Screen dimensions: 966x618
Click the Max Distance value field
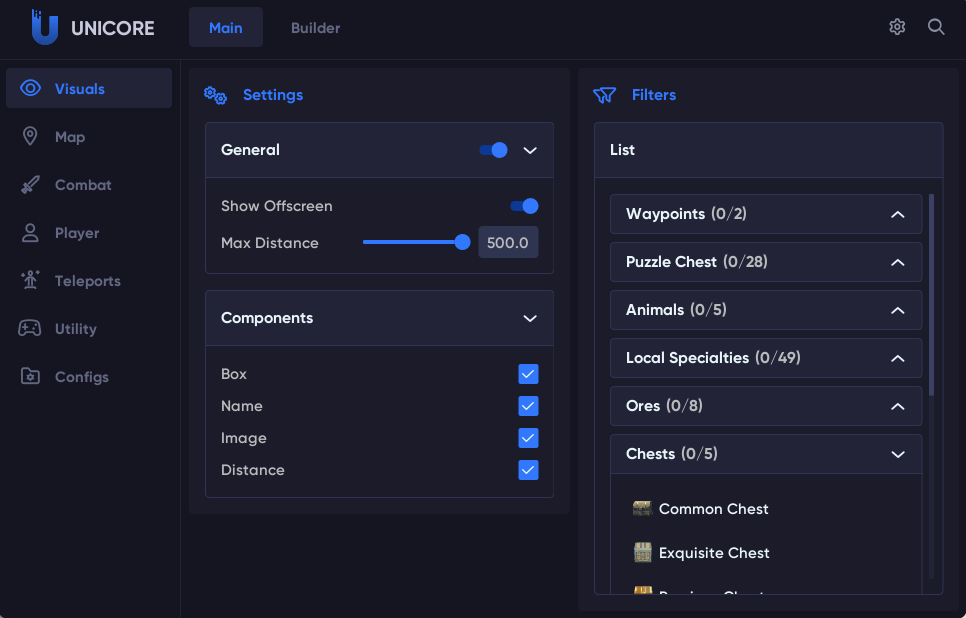pos(508,243)
